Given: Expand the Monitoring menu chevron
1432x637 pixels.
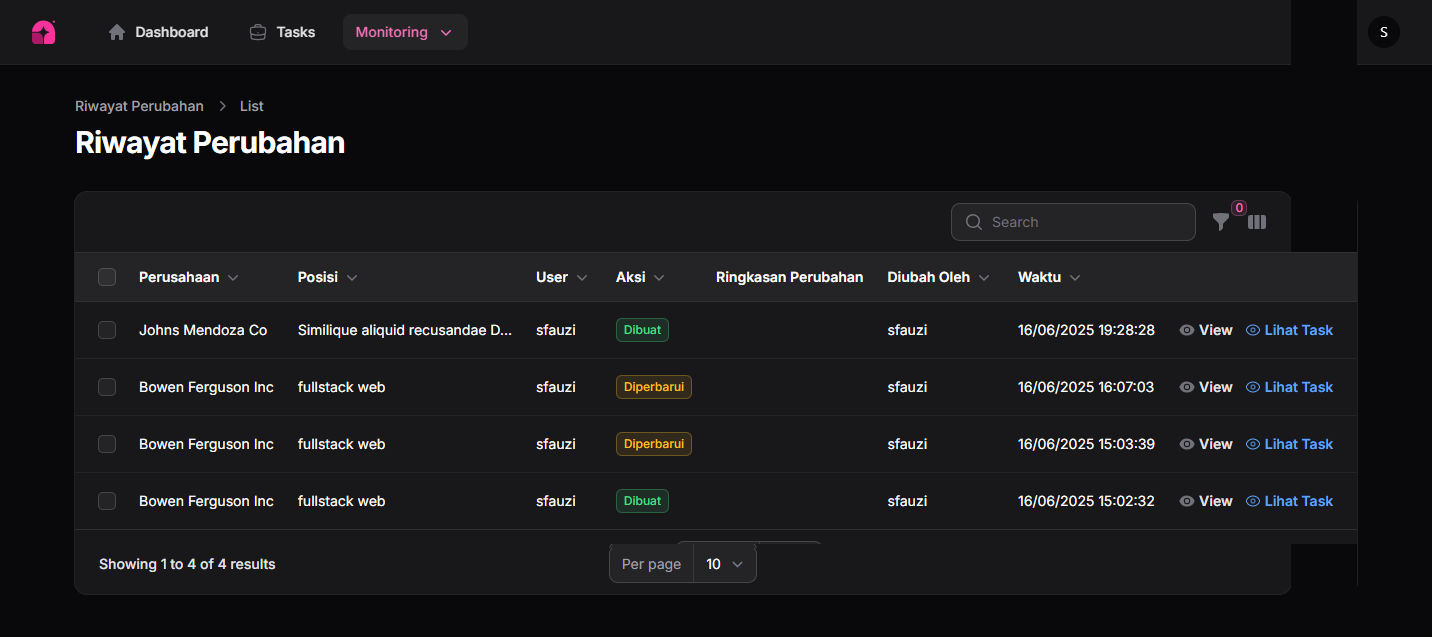Looking at the screenshot, I should pos(446,32).
